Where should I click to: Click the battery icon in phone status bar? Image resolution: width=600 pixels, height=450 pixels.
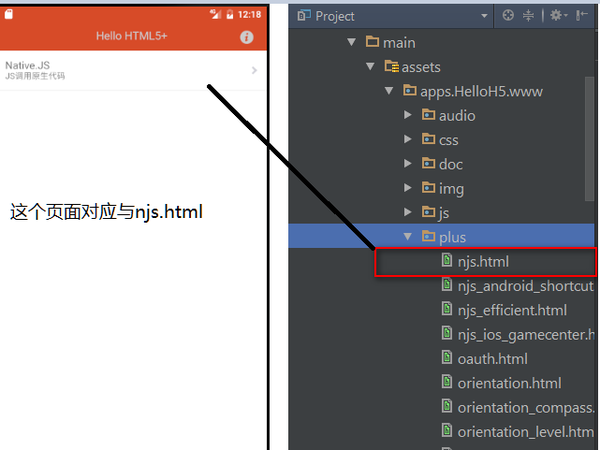pos(230,15)
